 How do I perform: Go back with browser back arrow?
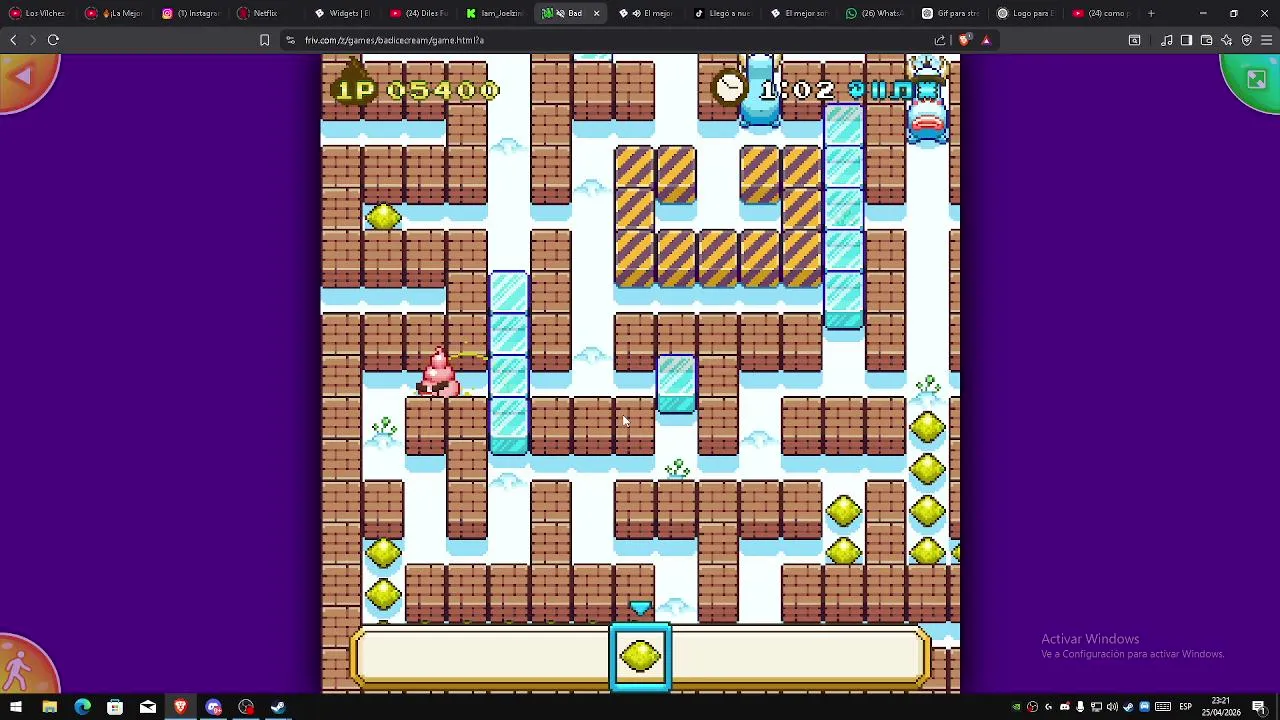[x=13, y=40]
